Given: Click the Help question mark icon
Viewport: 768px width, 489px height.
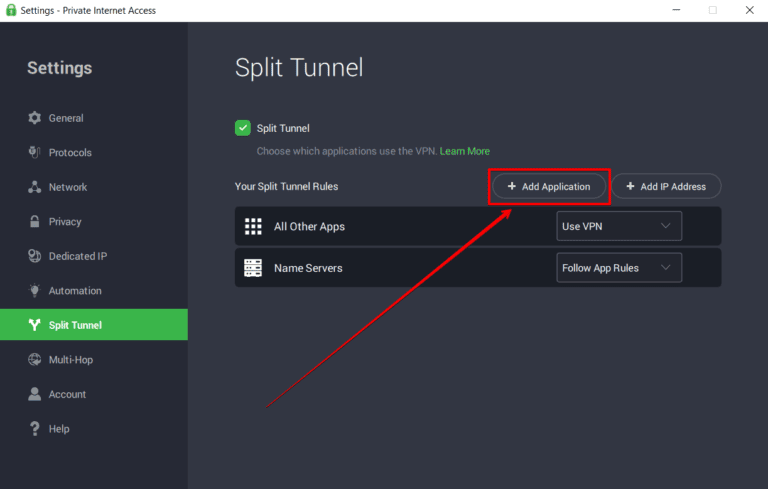Looking at the screenshot, I should pos(35,429).
